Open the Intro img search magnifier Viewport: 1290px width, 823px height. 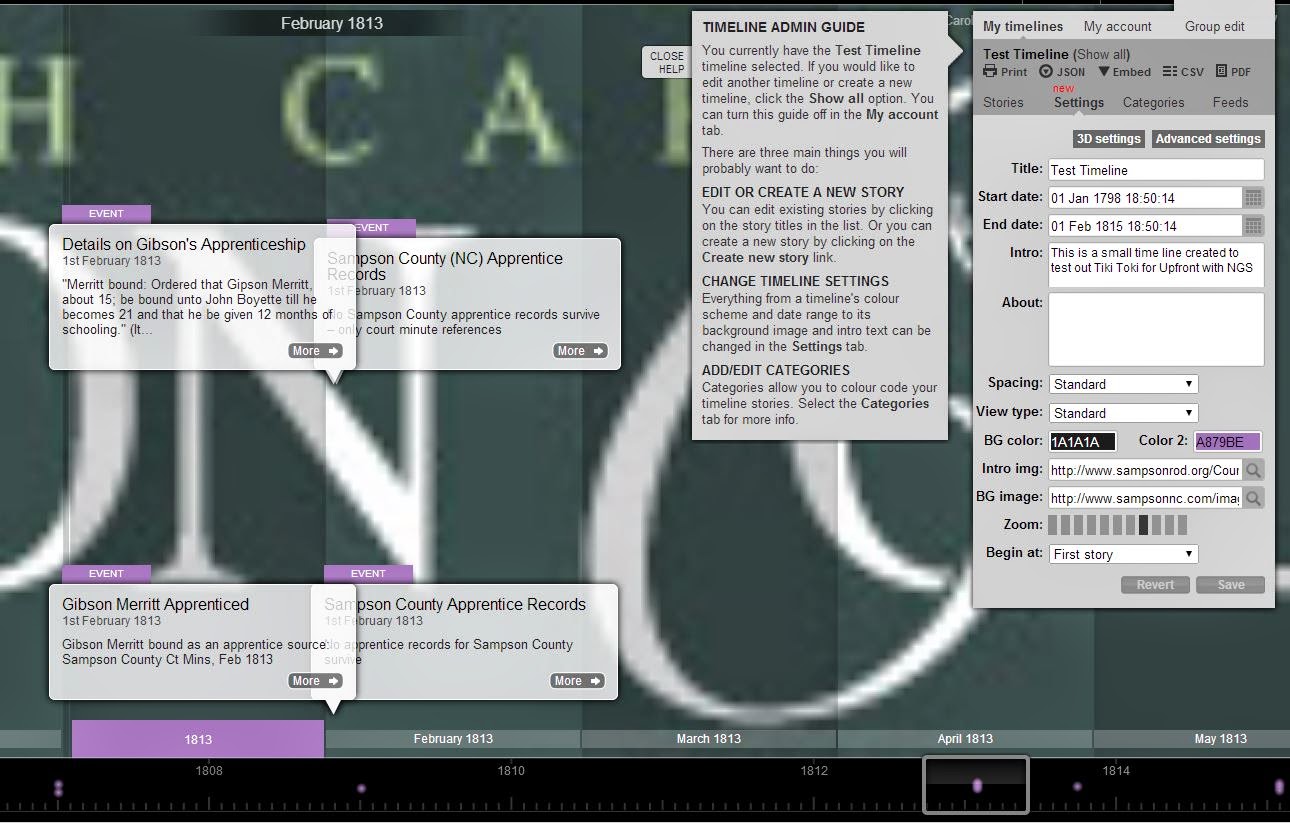click(1254, 469)
